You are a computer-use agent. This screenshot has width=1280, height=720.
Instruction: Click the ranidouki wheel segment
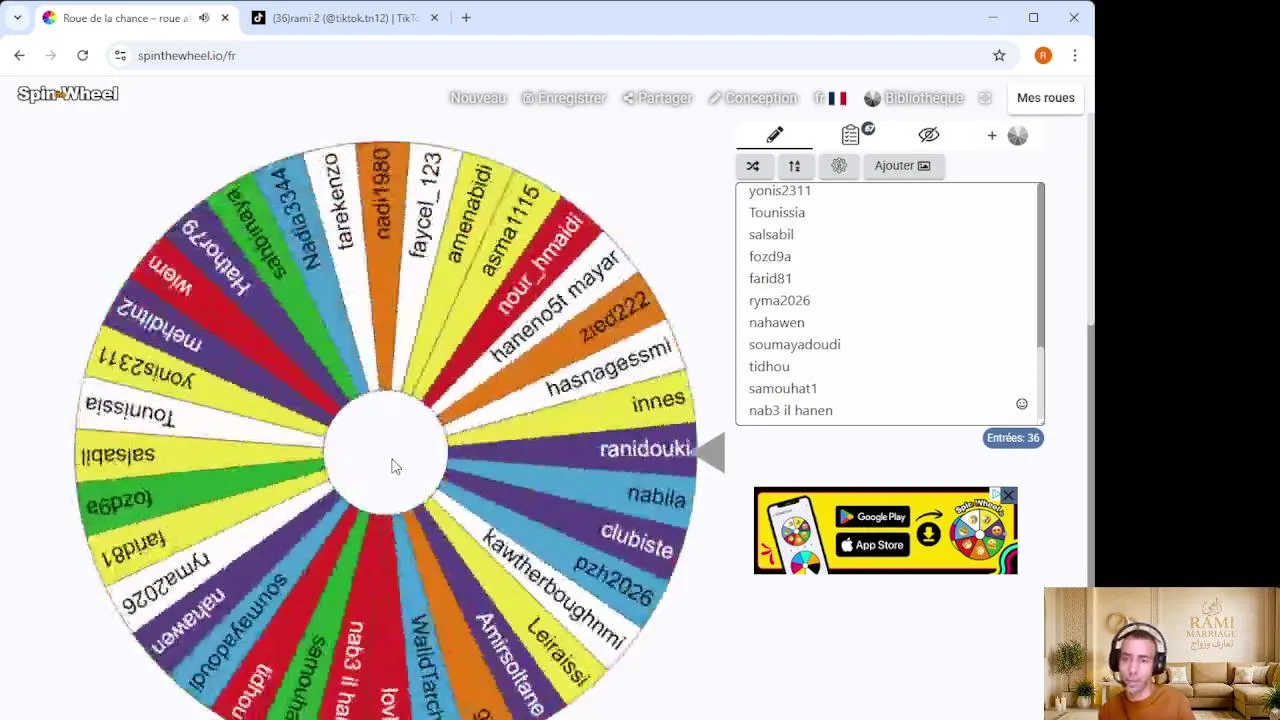[600, 449]
